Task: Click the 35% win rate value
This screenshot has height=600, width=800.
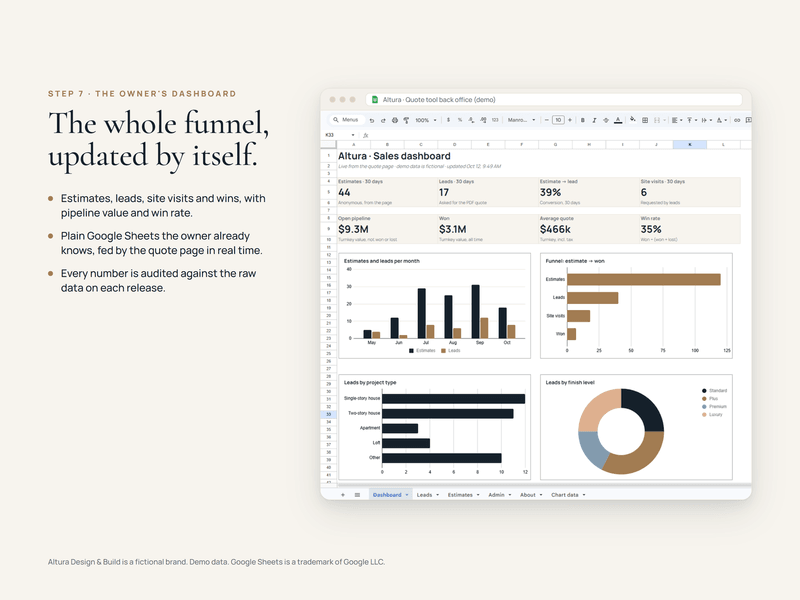Action: click(651, 229)
